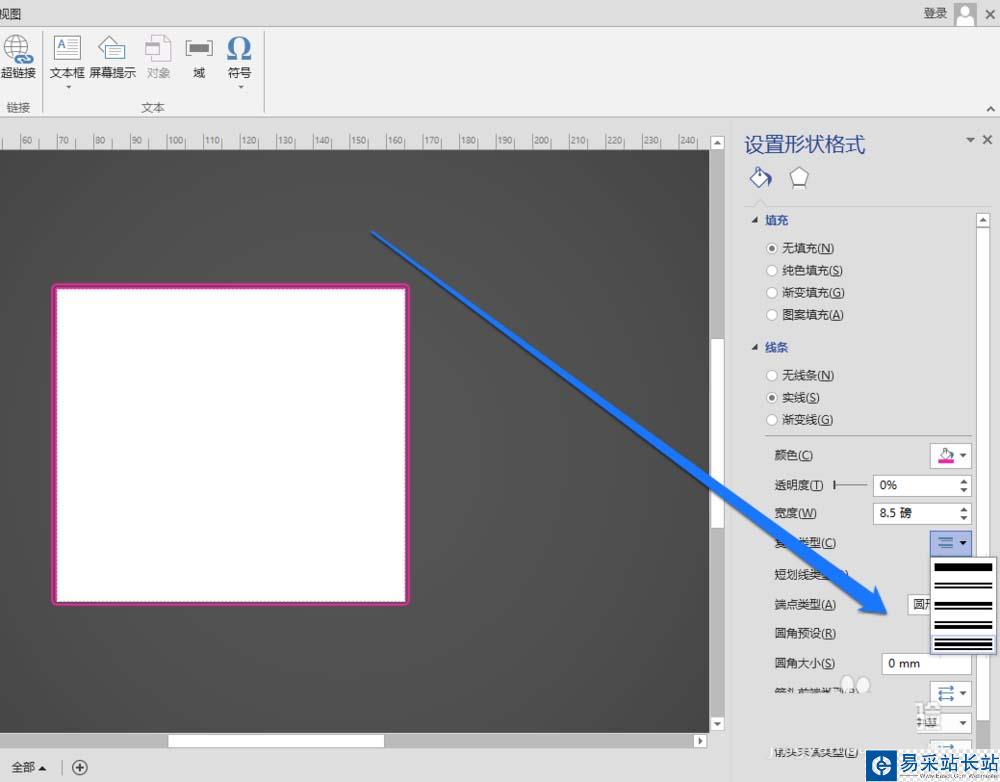Click the 登录 sign-in link

(935, 13)
